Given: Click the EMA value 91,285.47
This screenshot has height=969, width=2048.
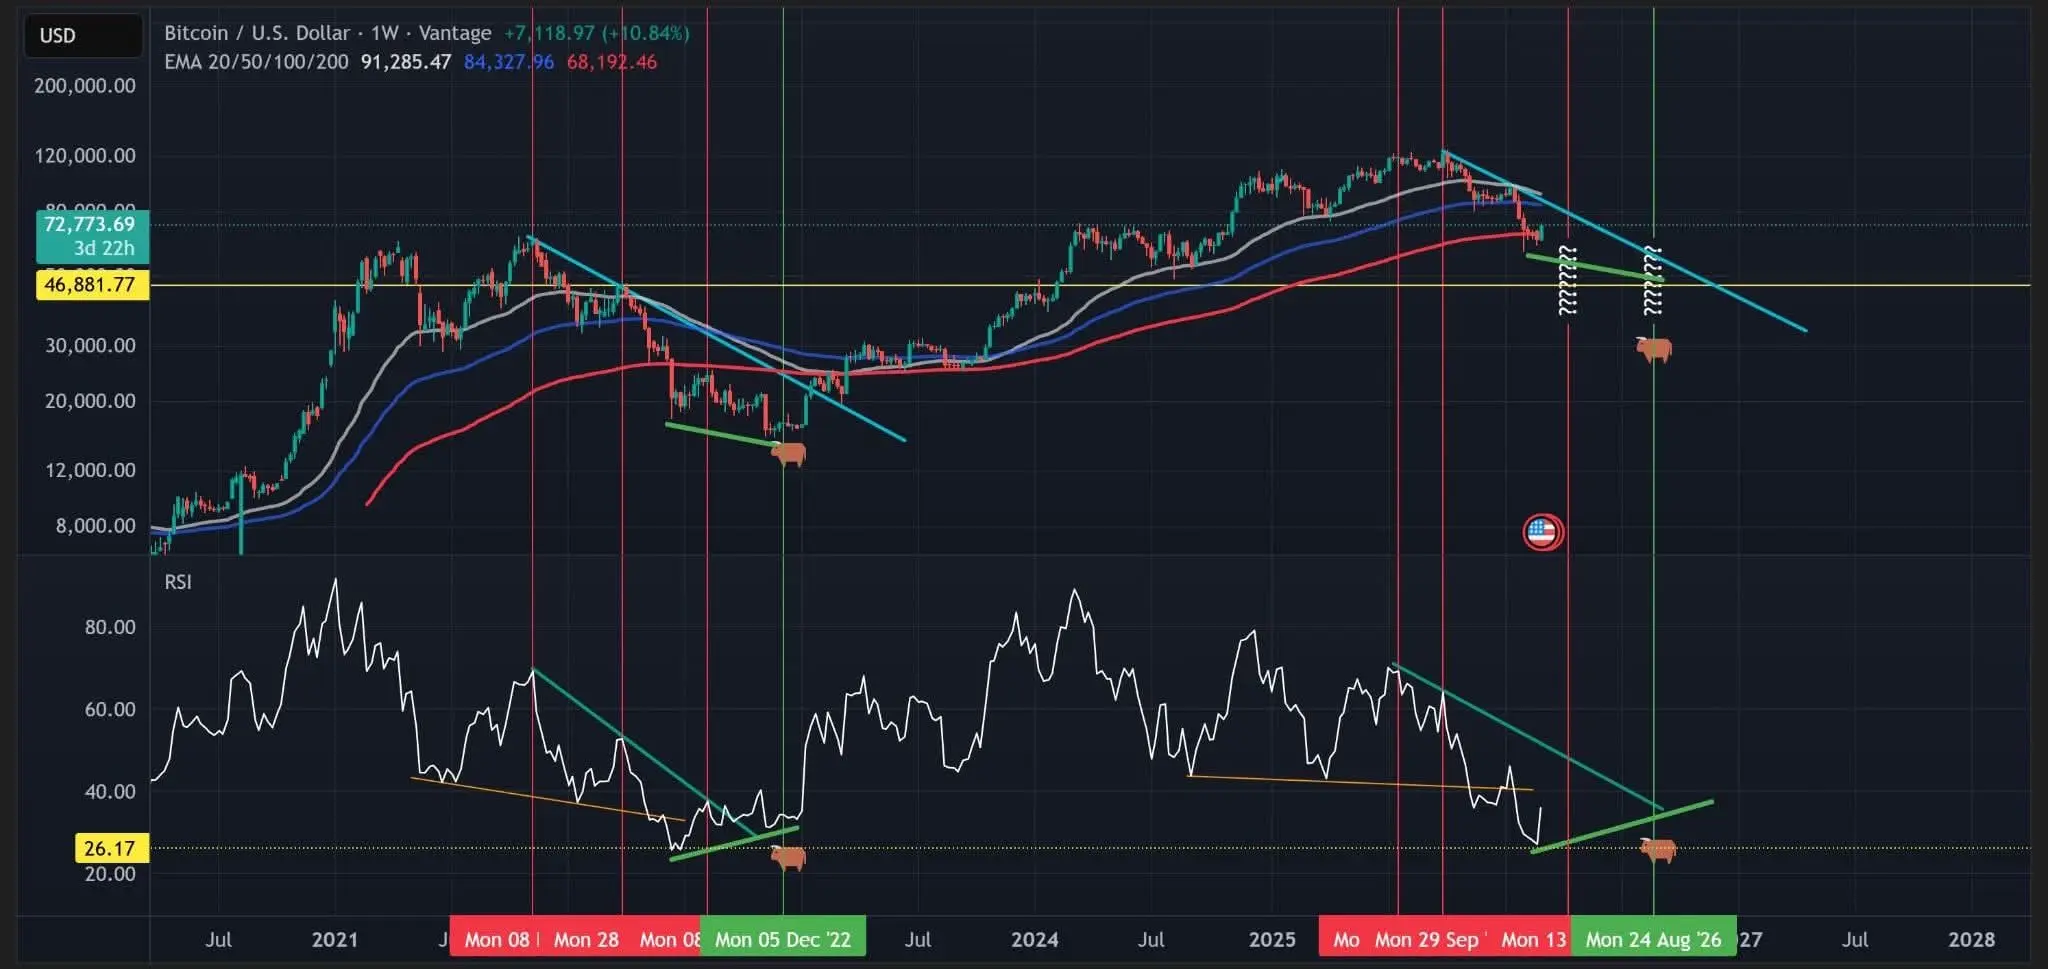Looking at the screenshot, I should 406,62.
